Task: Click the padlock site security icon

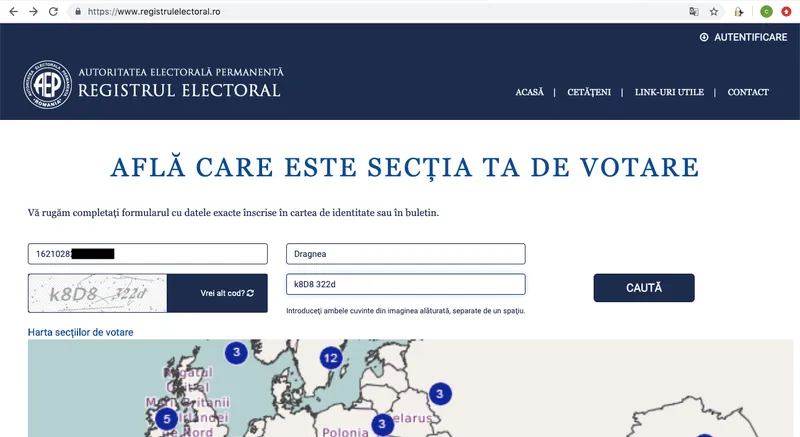Action: click(x=78, y=11)
